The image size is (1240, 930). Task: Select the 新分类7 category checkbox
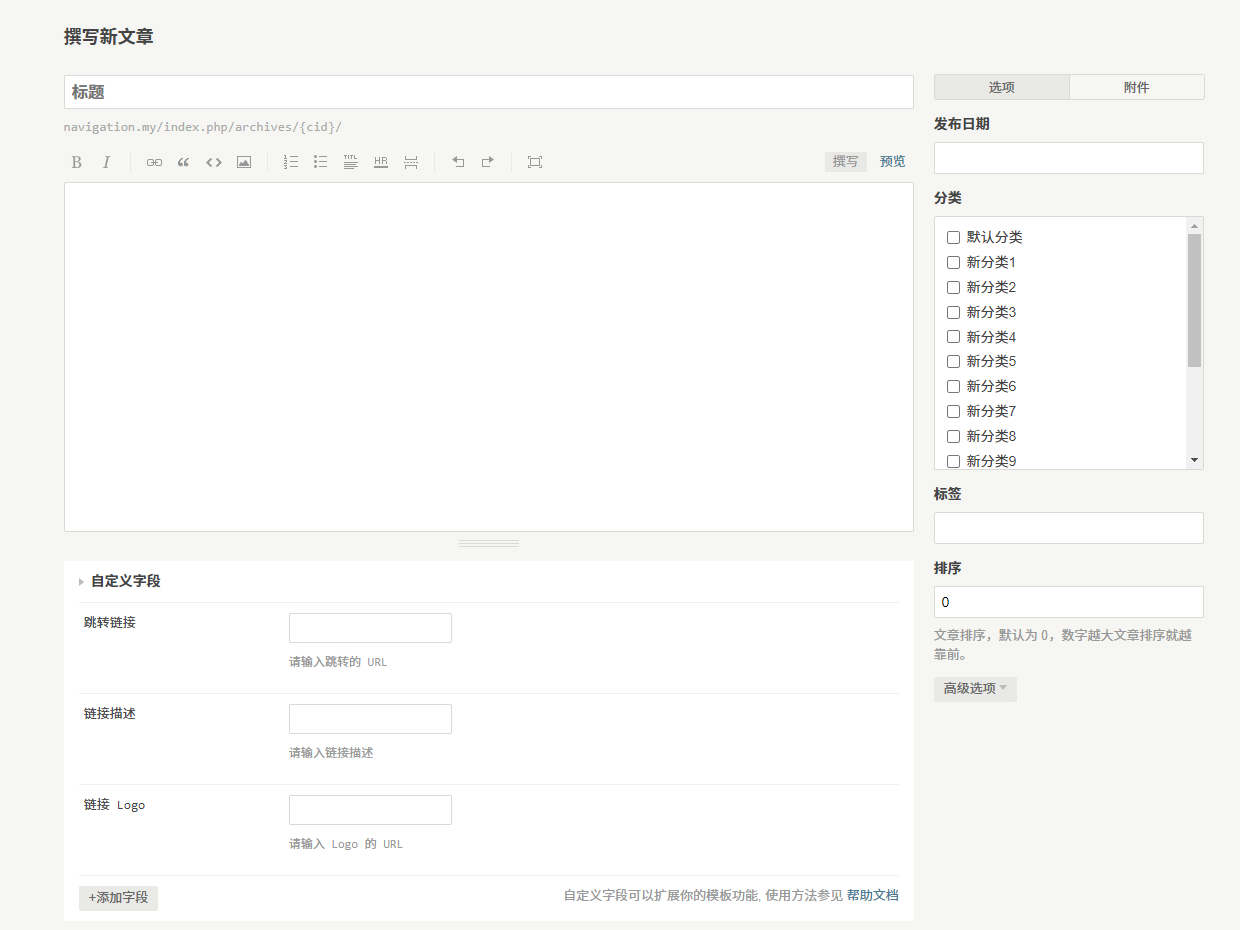click(x=953, y=411)
